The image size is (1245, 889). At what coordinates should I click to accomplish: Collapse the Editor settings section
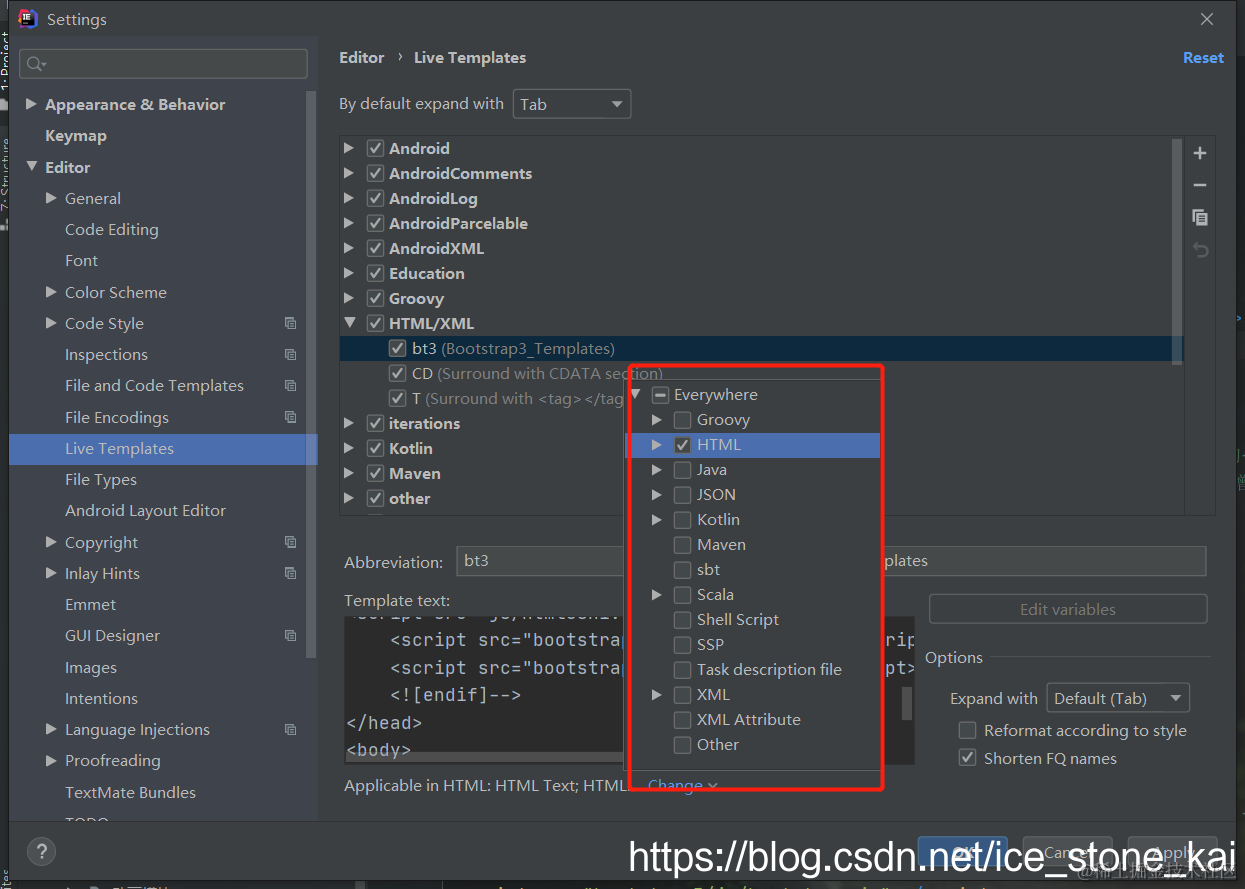[x=31, y=167]
